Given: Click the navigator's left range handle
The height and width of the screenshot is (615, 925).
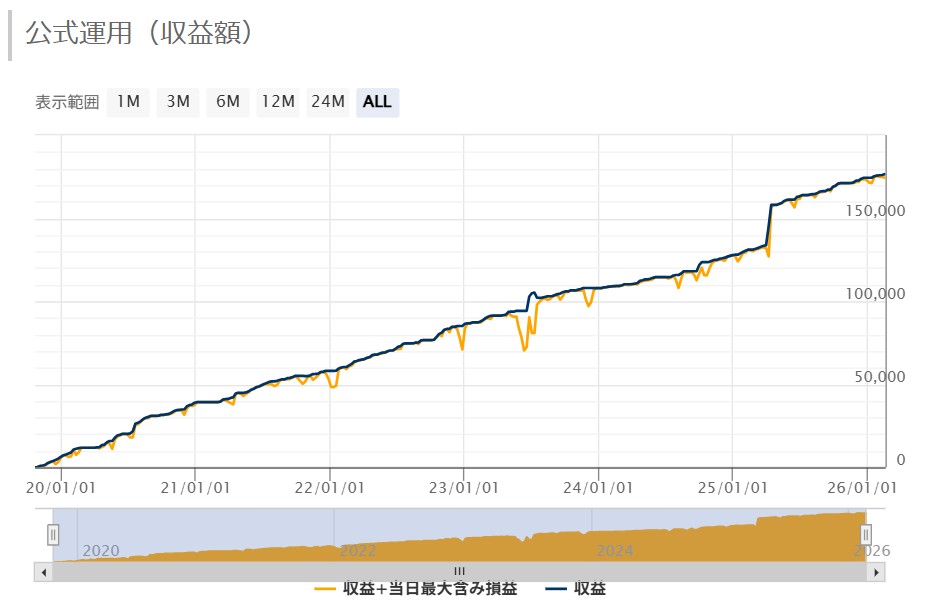Looking at the screenshot, I should [x=53, y=535].
